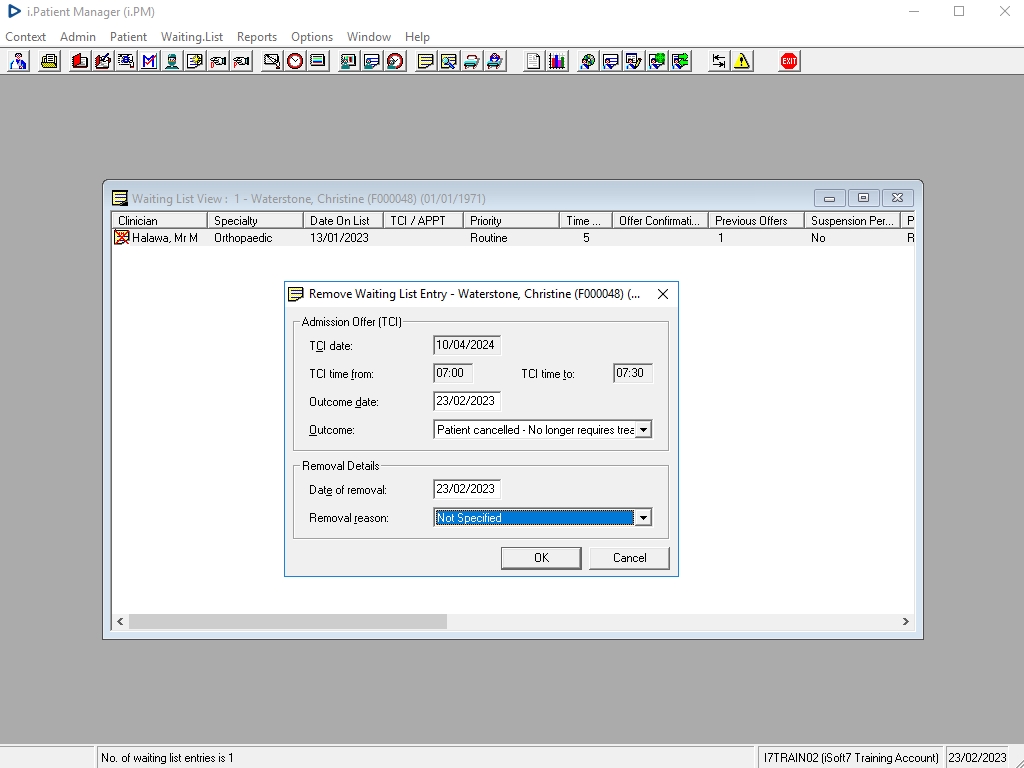This screenshot has width=1024, height=768.
Task: Open the Window menu
Action: [x=368, y=37]
